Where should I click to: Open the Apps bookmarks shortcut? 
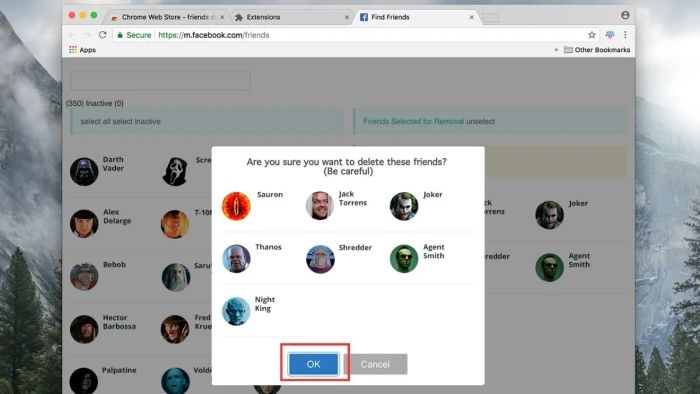tap(83, 50)
